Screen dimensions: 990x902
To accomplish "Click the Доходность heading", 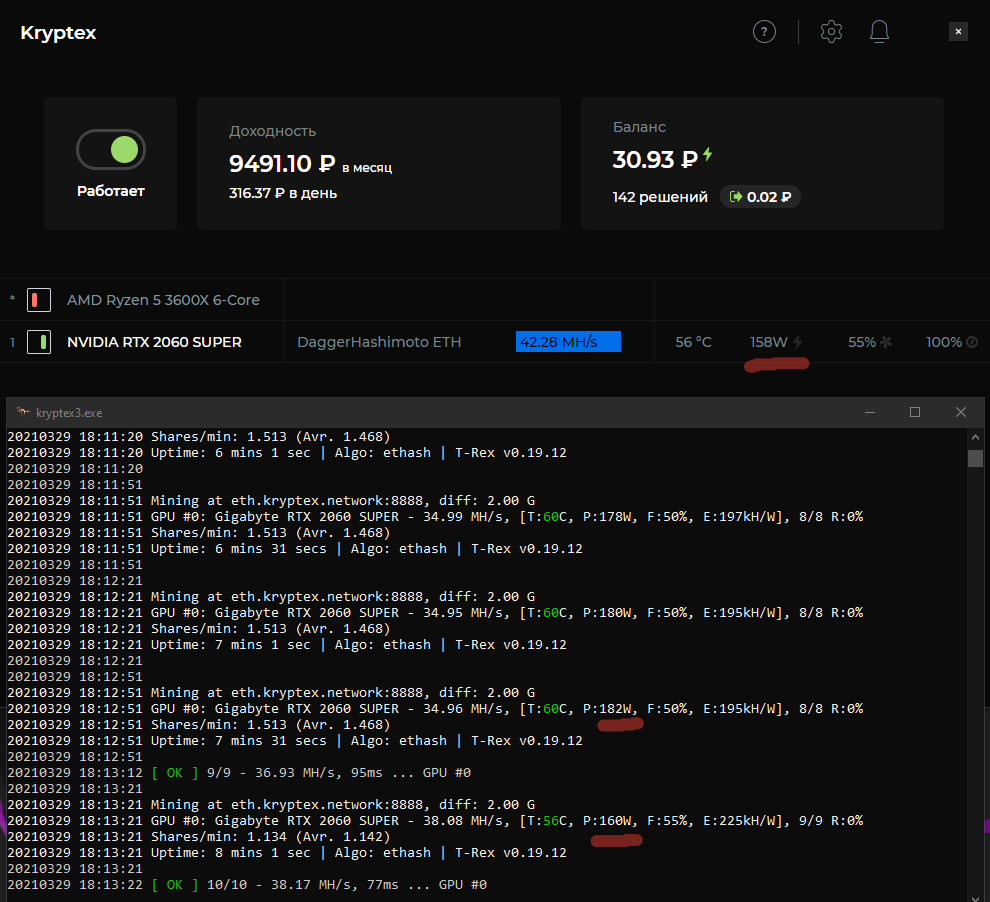I will 272,131.
